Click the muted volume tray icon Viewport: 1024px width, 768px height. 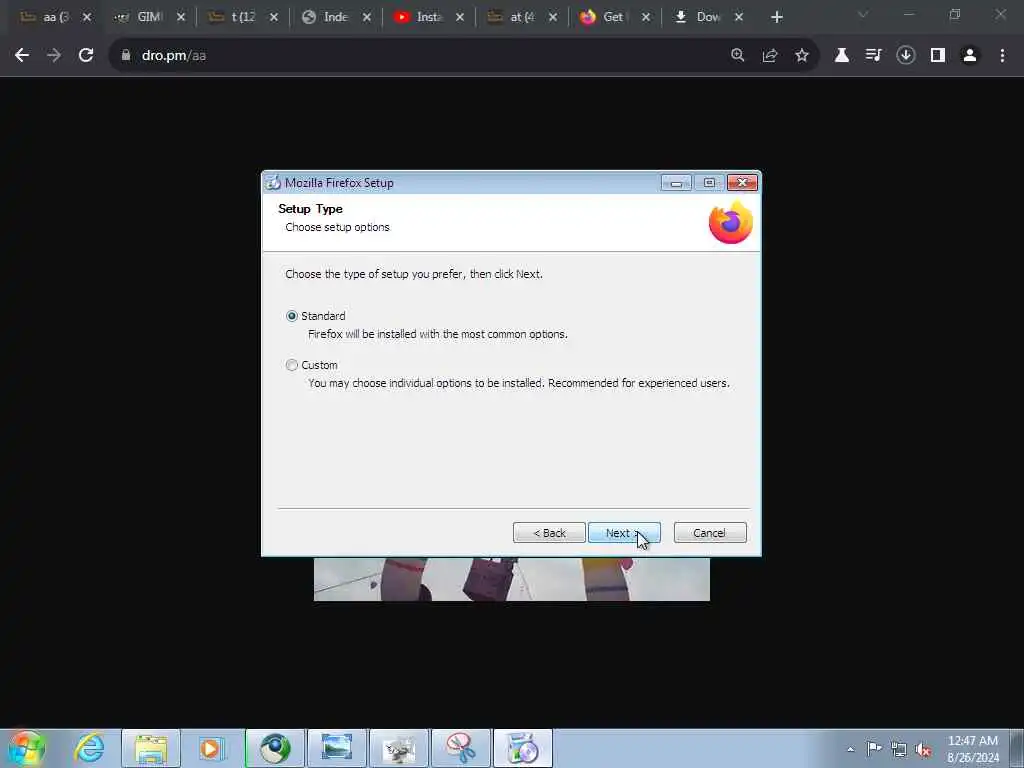pos(923,749)
